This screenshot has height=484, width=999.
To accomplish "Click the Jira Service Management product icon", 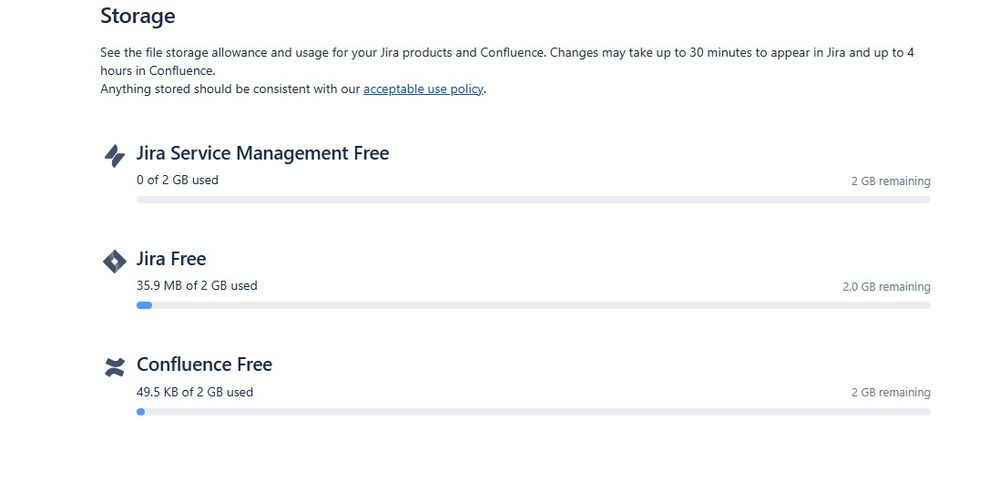I will click(x=114, y=155).
